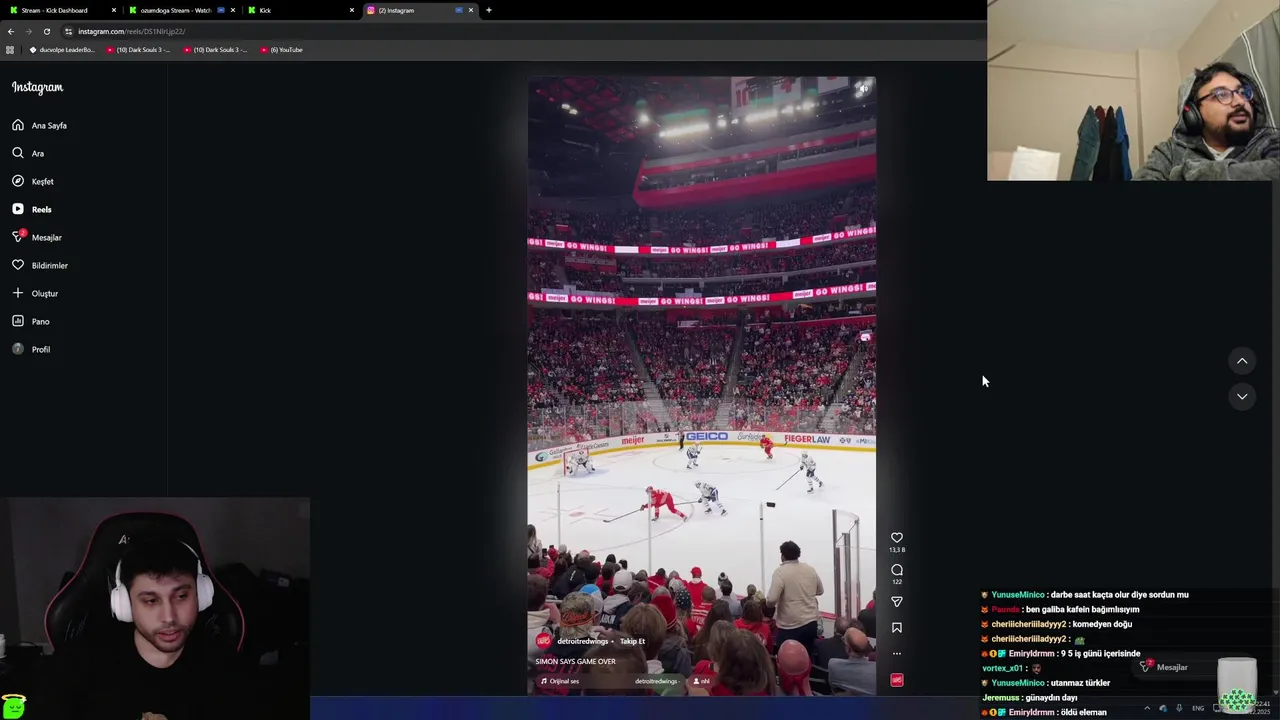Open the ducvolpe LeaderBo... bookmark
The image size is (1280, 720).
[x=62, y=49]
